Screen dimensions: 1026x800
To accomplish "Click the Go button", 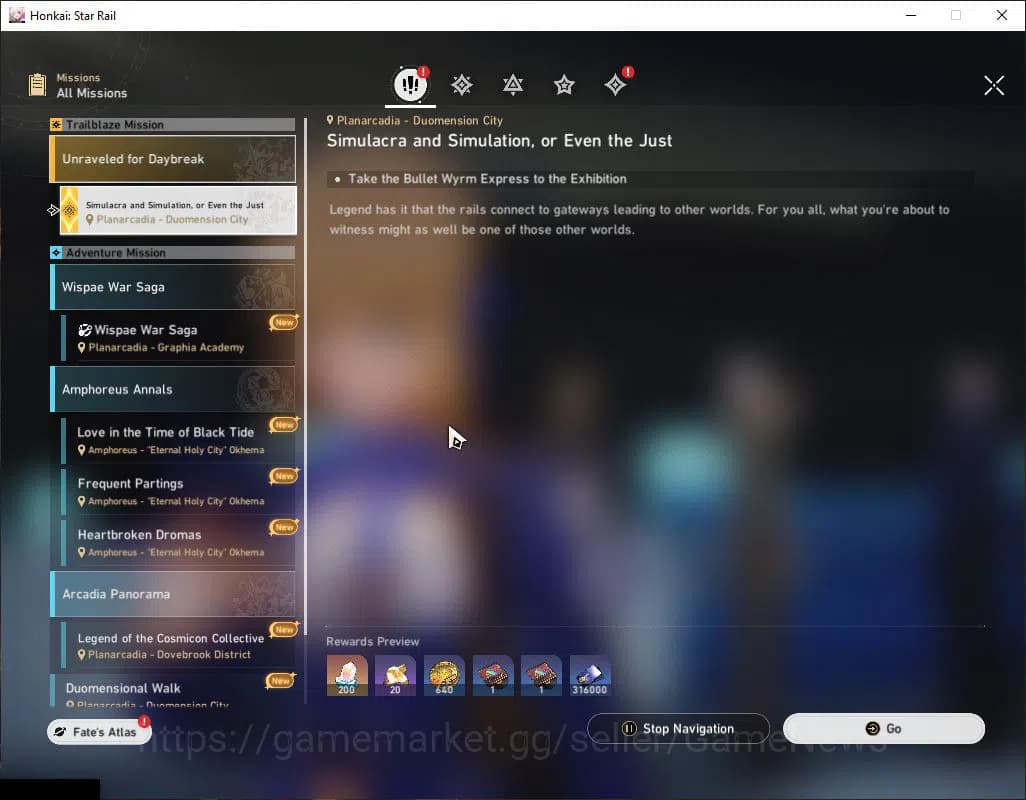I will [883, 729].
